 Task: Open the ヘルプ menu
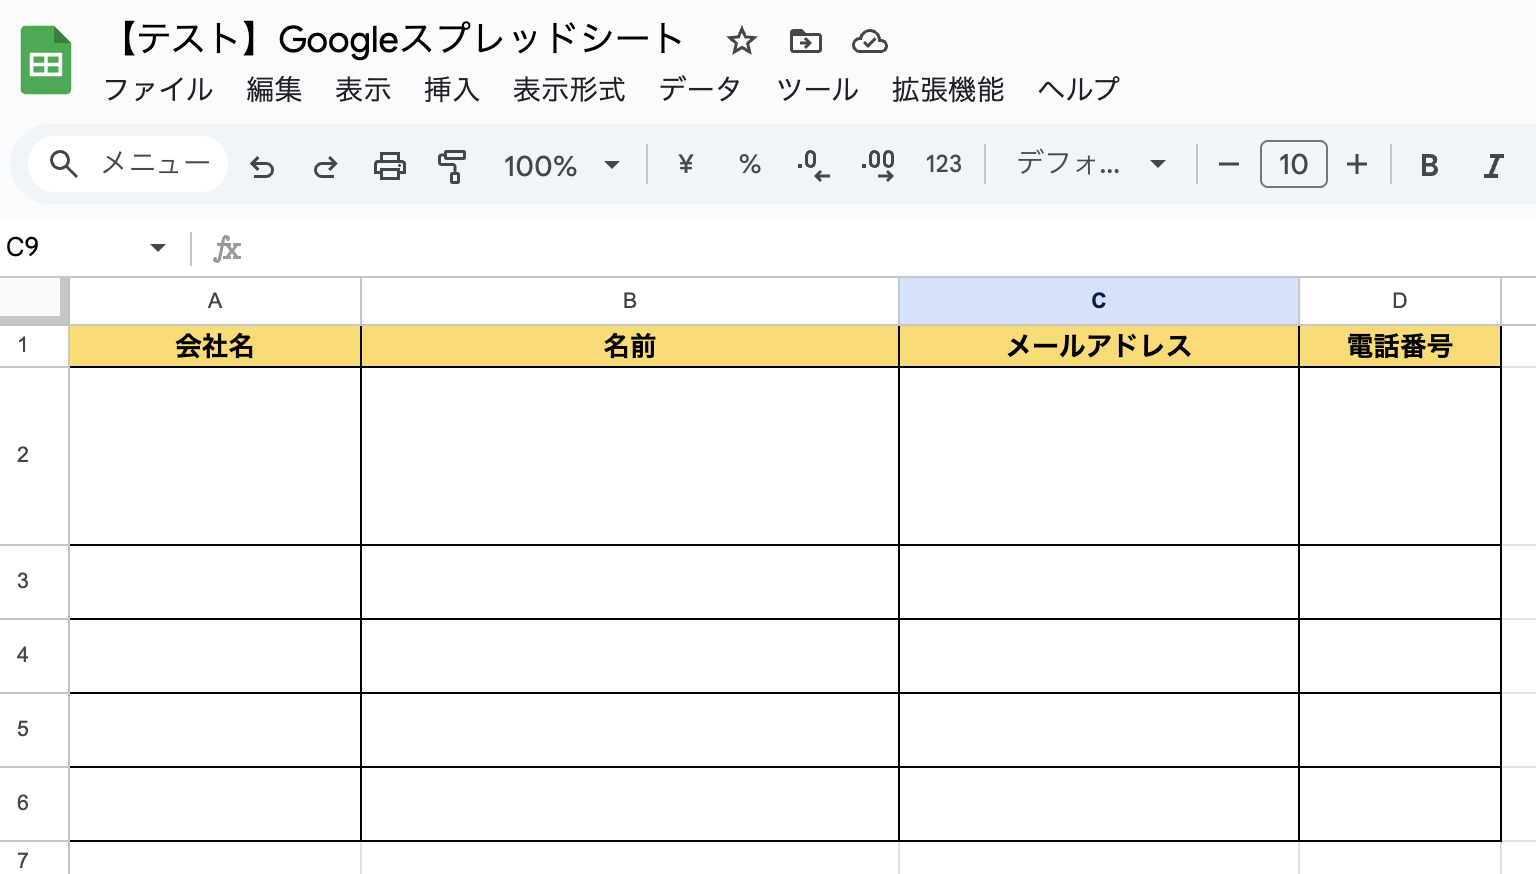[x=1078, y=90]
